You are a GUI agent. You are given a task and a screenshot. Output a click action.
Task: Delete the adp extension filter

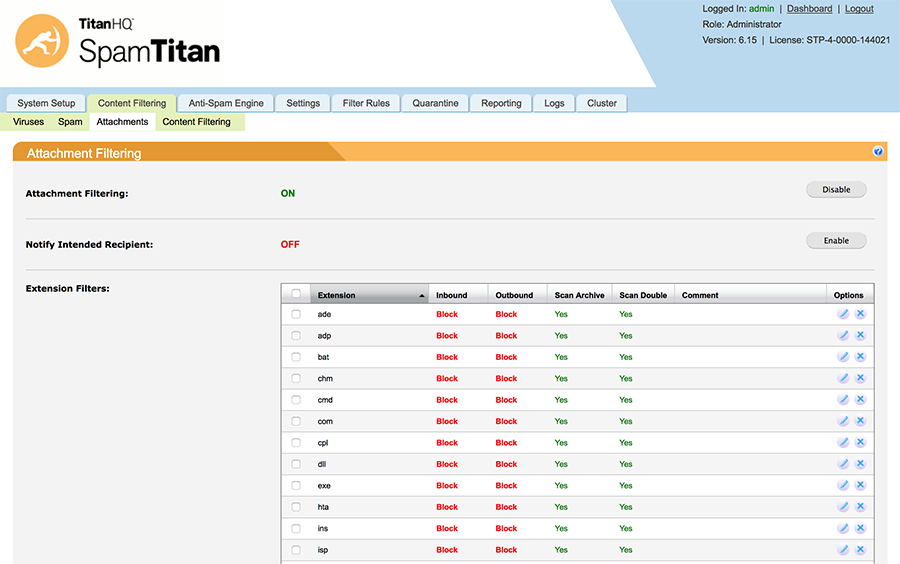click(x=860, y=335)
